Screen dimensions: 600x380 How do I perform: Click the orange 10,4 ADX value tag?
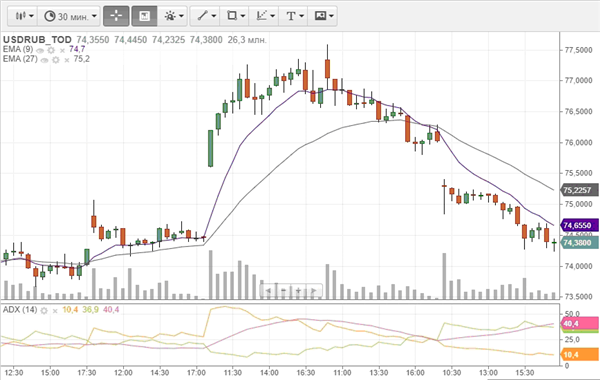click(579, 355)
